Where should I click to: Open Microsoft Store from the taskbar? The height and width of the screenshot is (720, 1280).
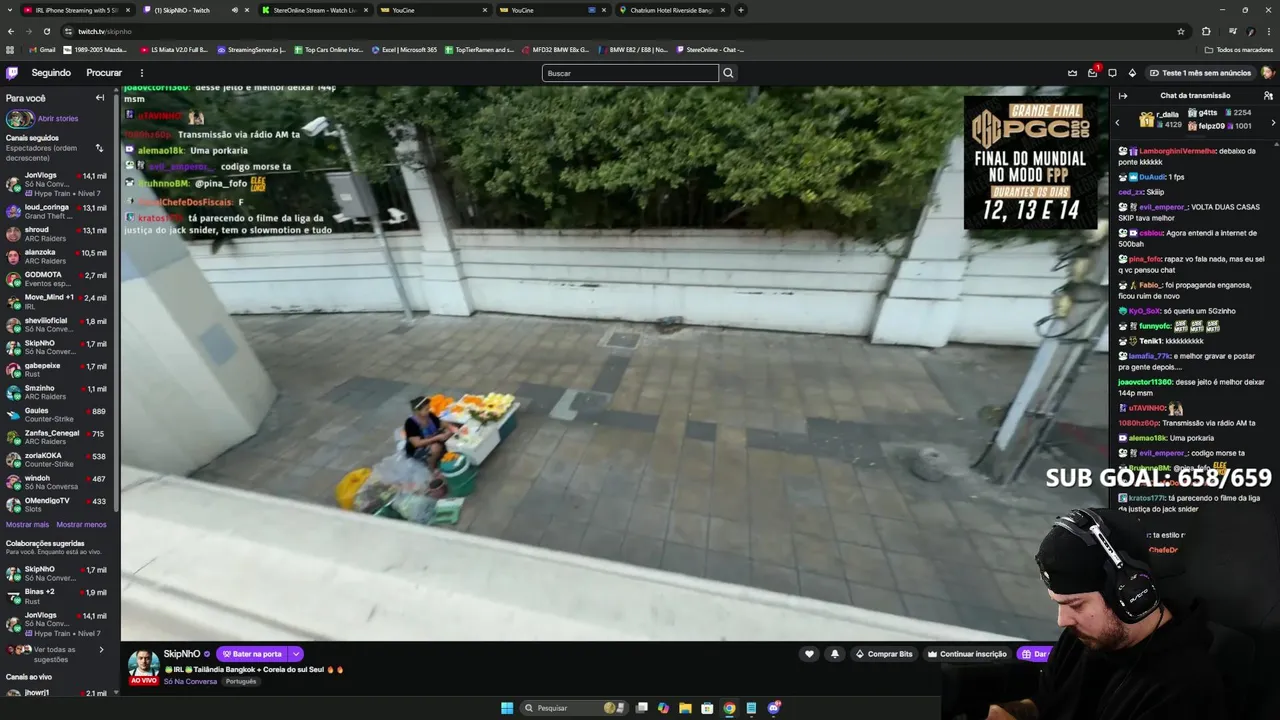(x=707, y=708)
